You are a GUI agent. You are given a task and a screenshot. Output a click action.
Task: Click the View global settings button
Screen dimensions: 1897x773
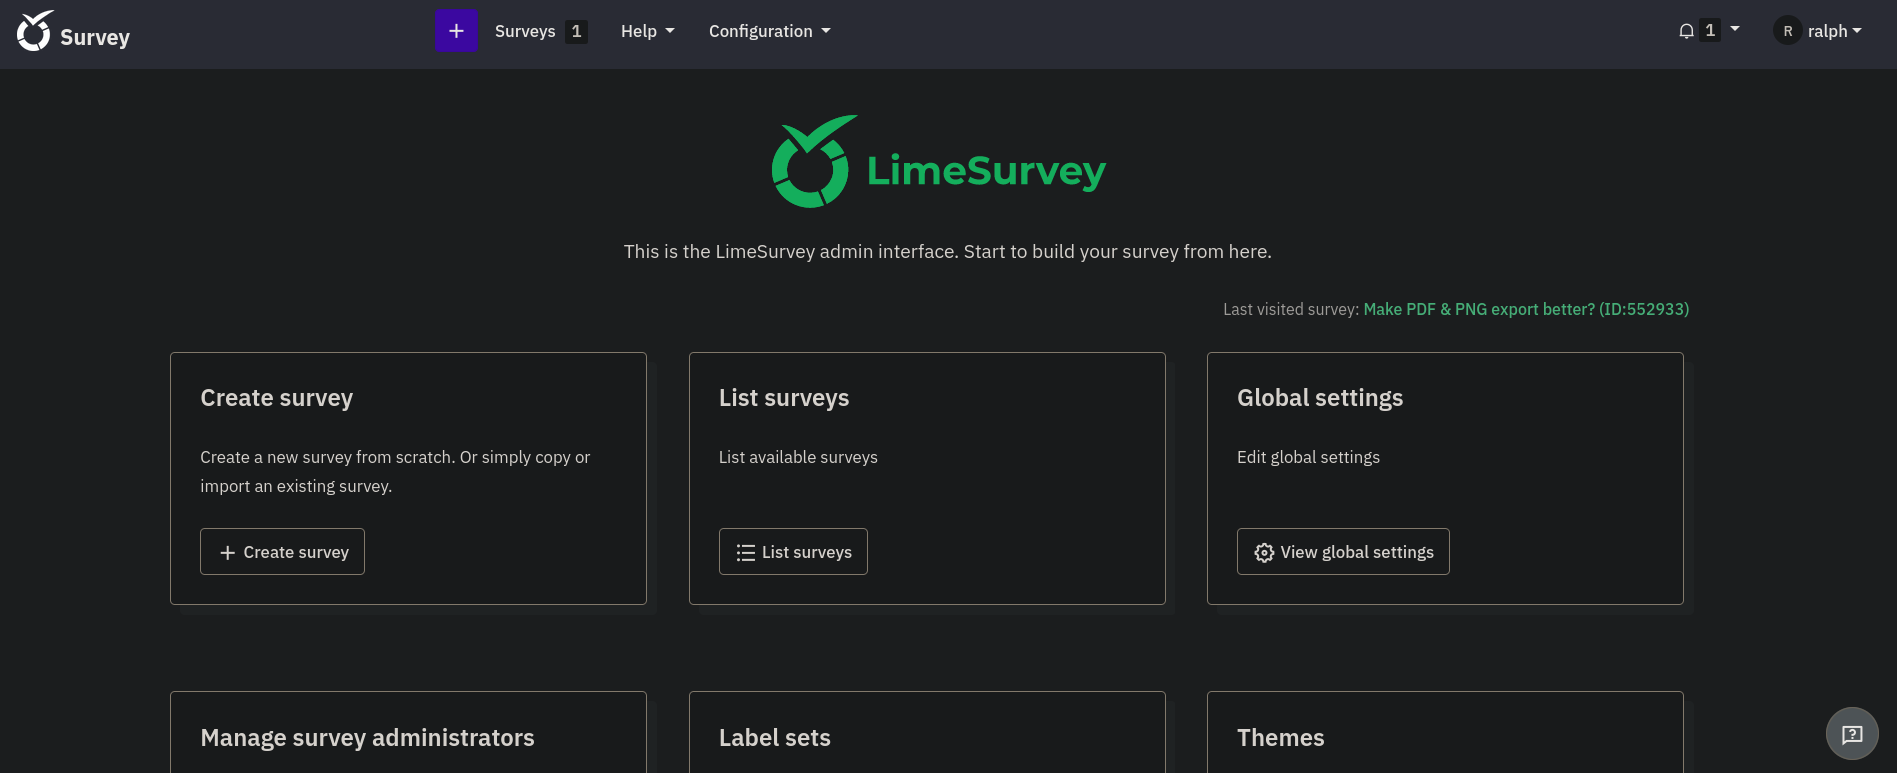click(1343, 552)
